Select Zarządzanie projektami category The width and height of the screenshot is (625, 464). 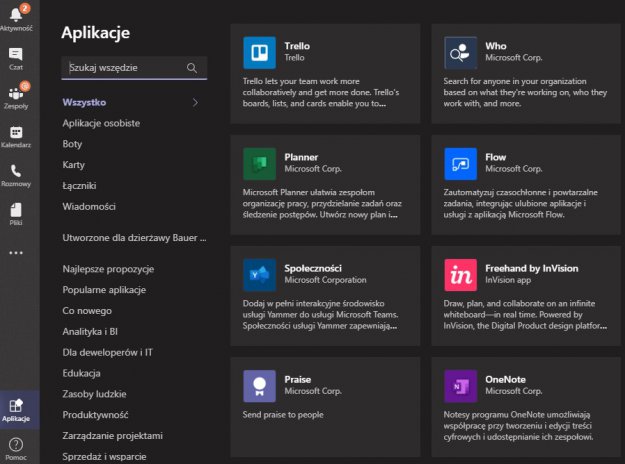click(x=112, y=436)
